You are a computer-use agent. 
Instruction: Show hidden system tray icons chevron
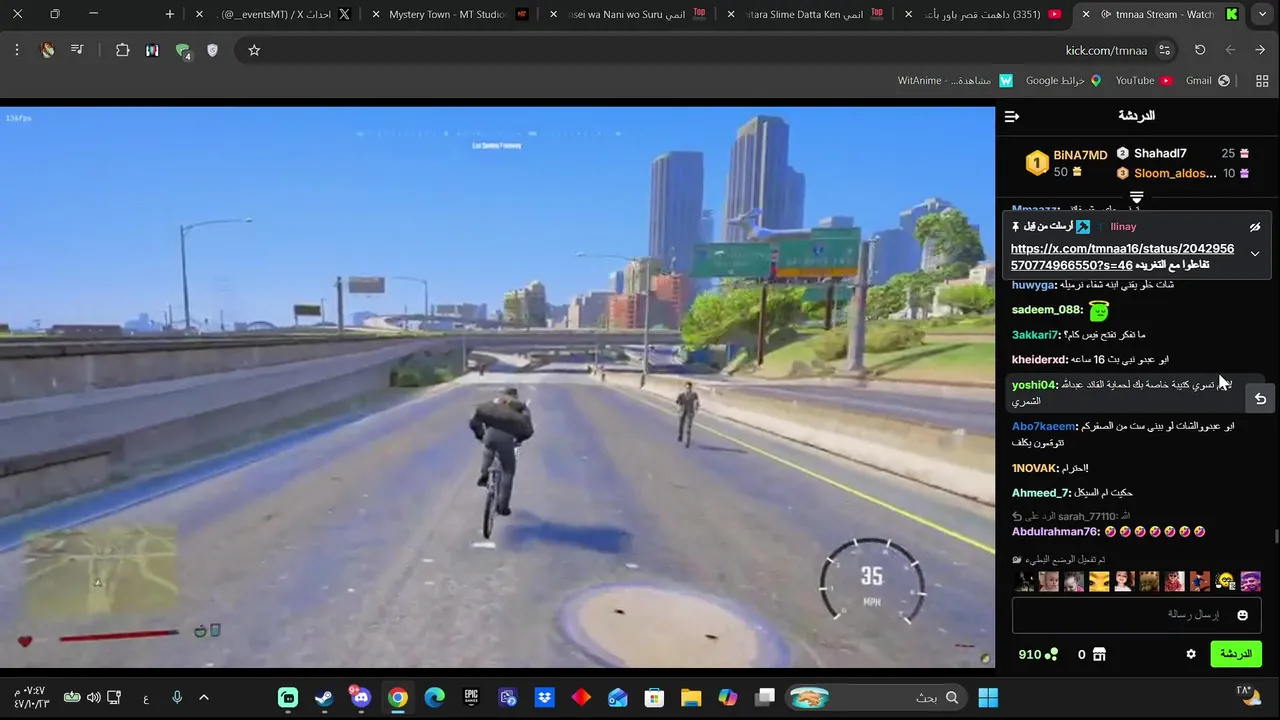click(204, 697)
